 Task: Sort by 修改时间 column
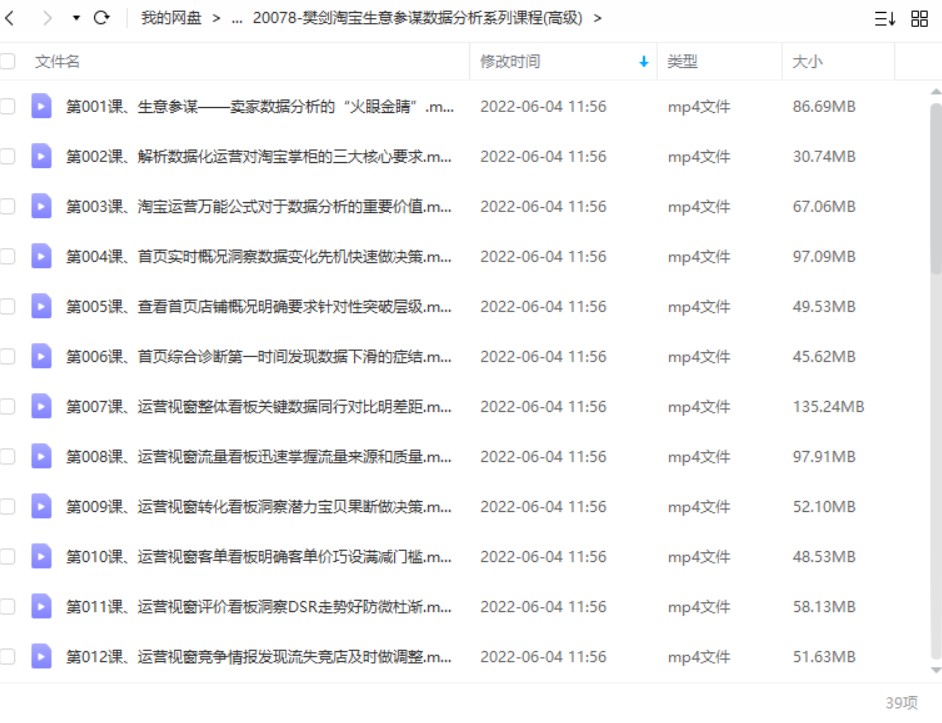click(510, 61)
